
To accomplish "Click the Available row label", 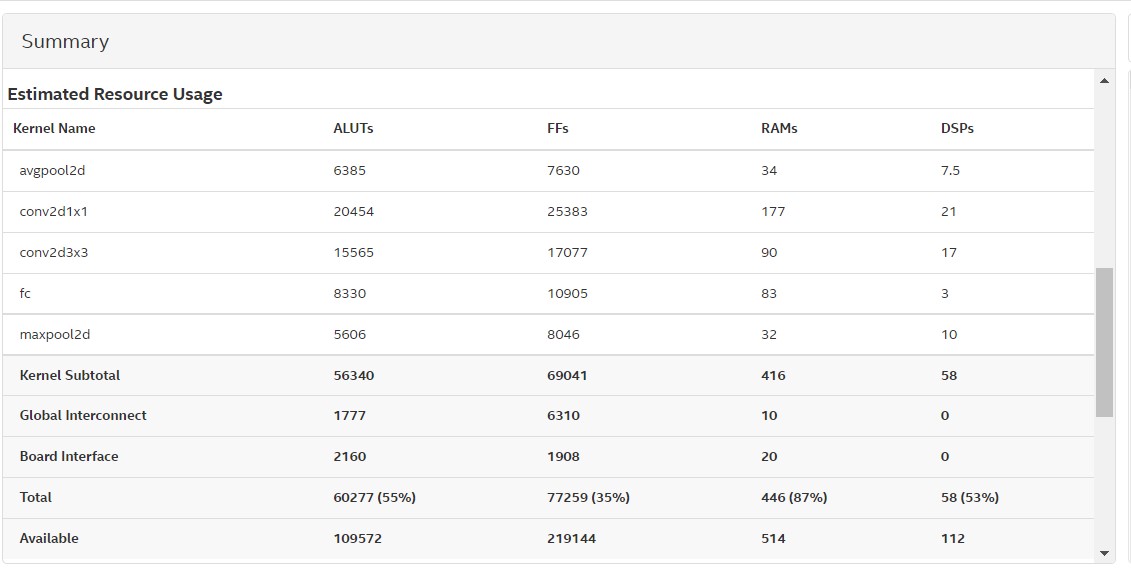I will (x=49, y=539).
